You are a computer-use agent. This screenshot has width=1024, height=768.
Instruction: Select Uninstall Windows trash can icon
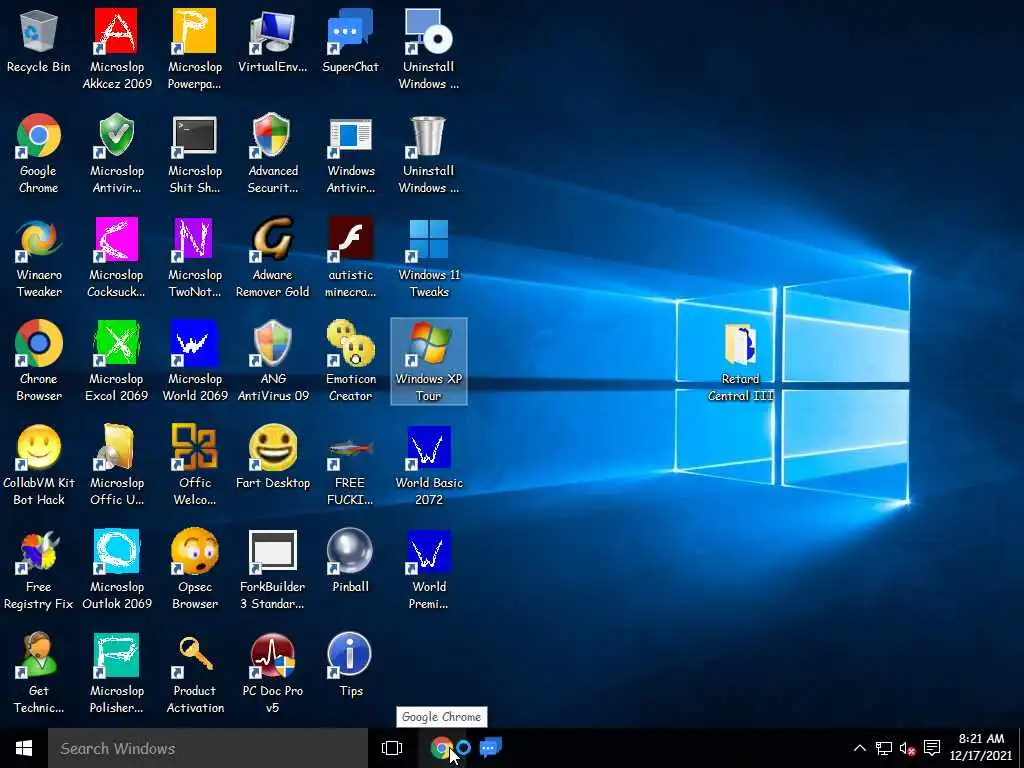click(428, 153)
